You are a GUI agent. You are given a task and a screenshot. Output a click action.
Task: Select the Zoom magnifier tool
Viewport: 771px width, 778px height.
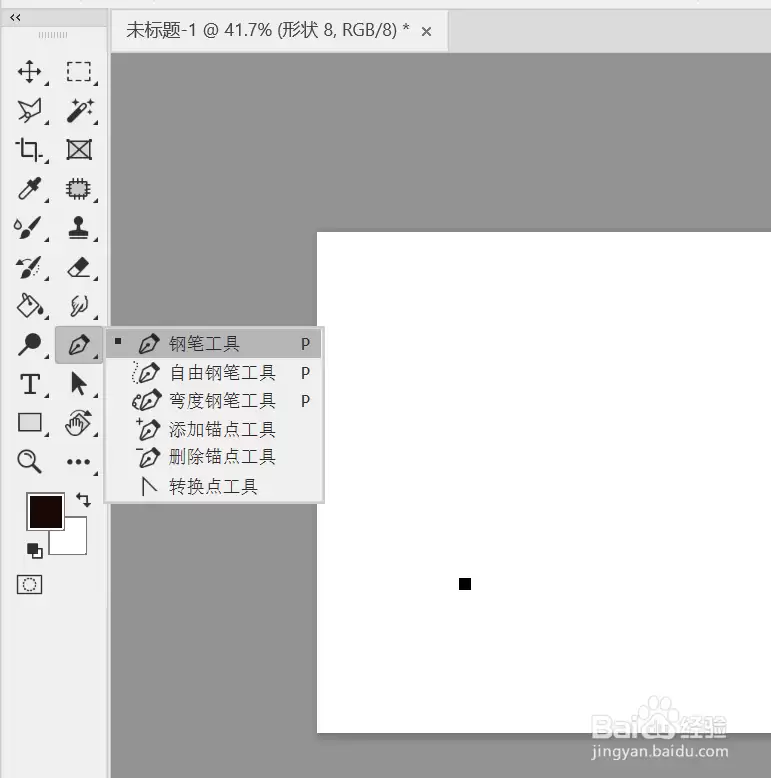[x=29, y=461]
